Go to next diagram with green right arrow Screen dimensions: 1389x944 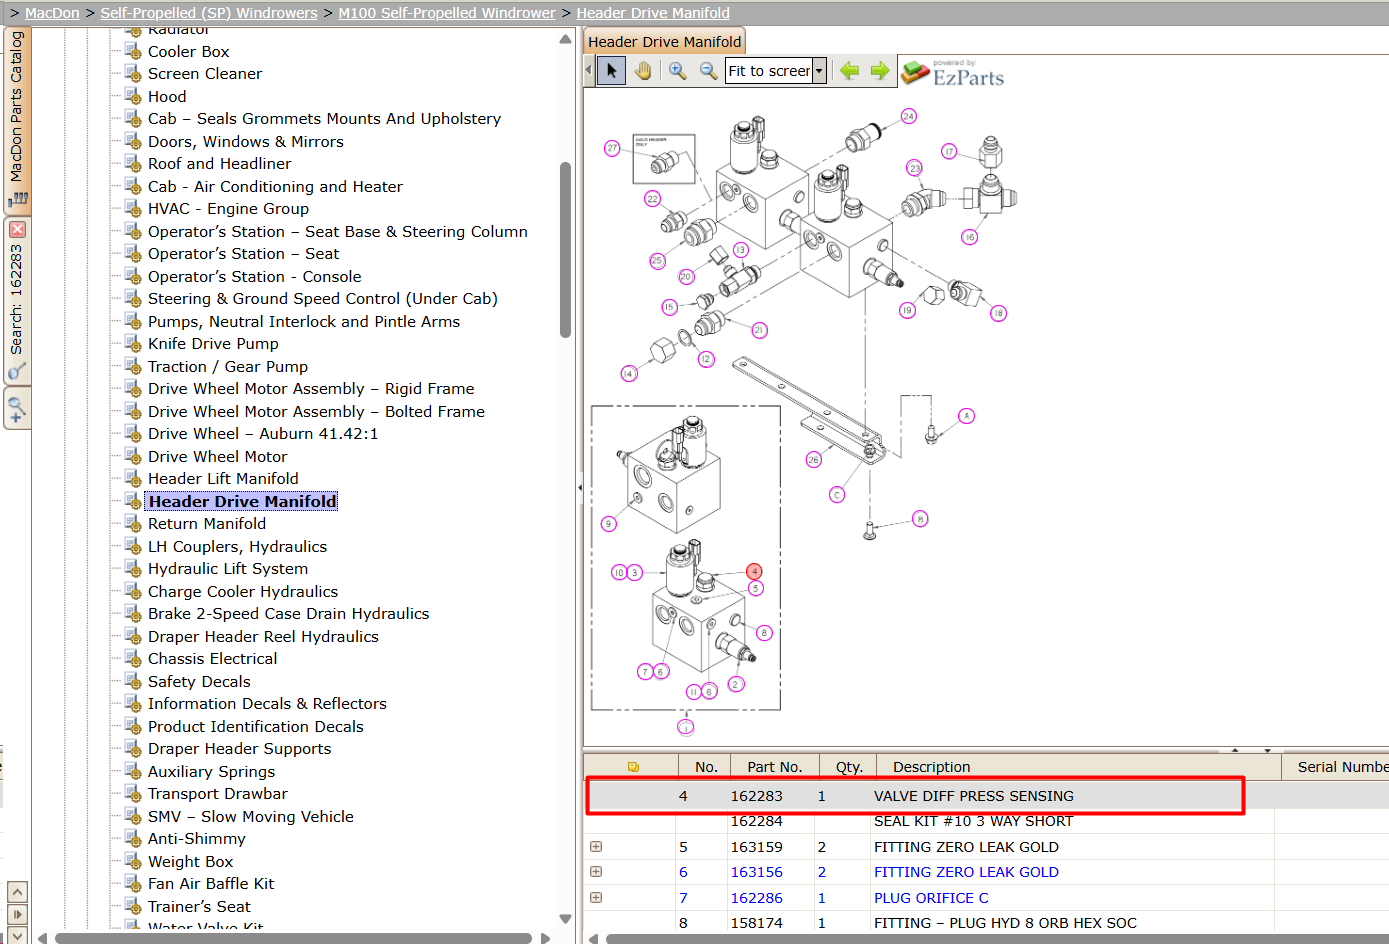880,71
